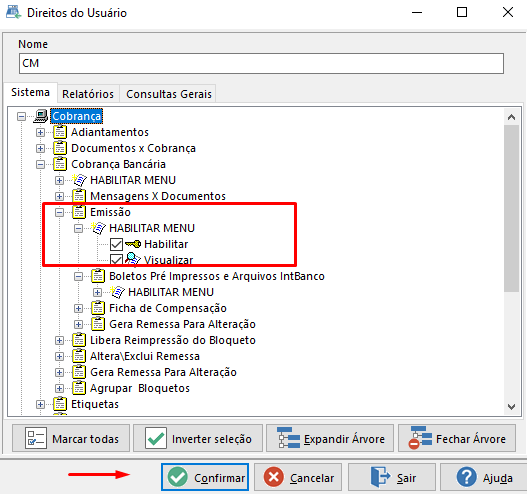Click the Etiquetas notepad icon

click(x=60, y=404)
